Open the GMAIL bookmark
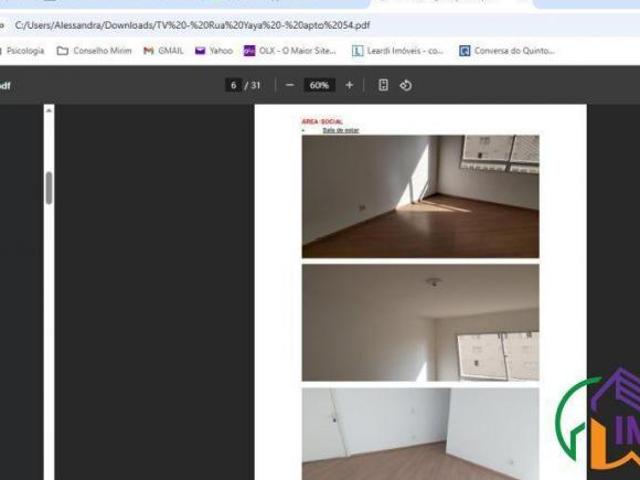 164,51
